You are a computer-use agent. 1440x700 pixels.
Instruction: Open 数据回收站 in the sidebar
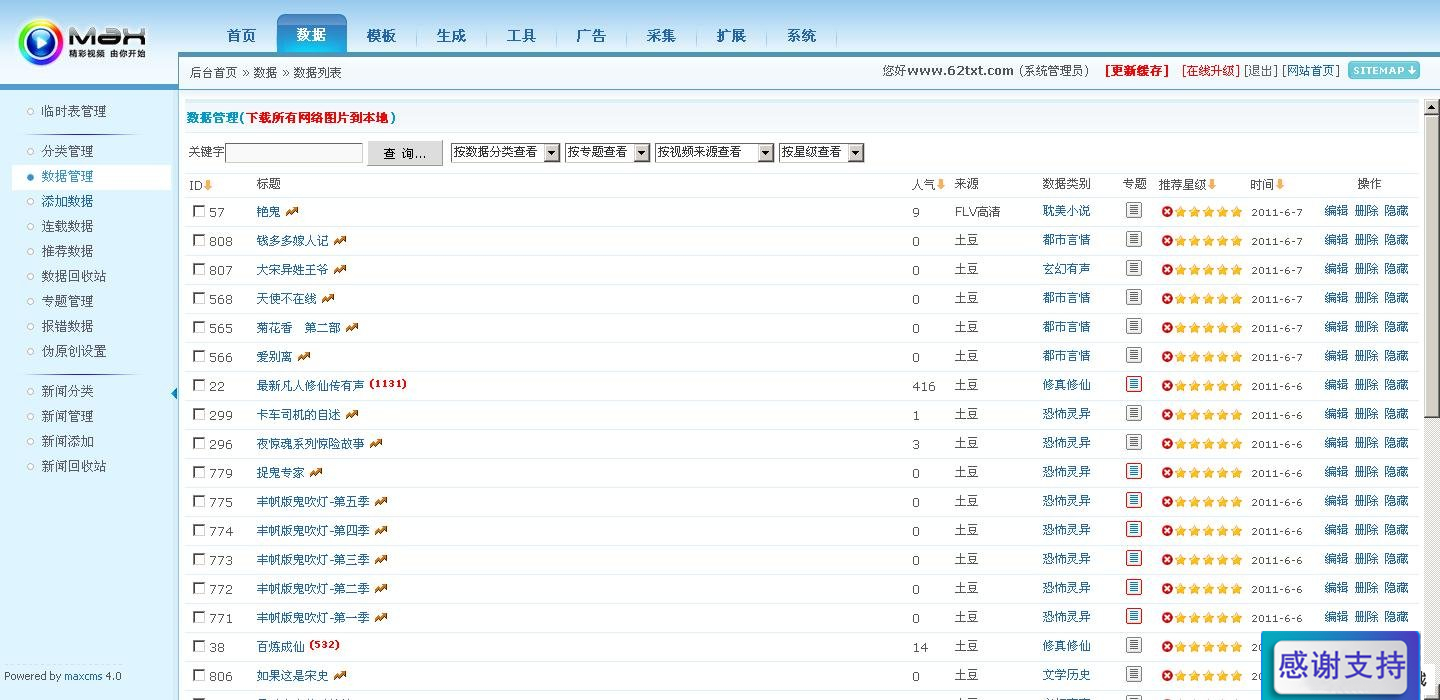[73, 276]
